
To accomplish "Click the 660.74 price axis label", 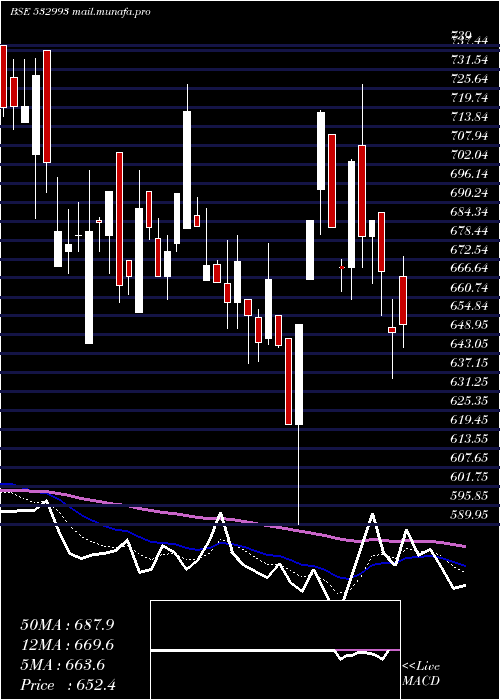I will [x=469, y=288].
